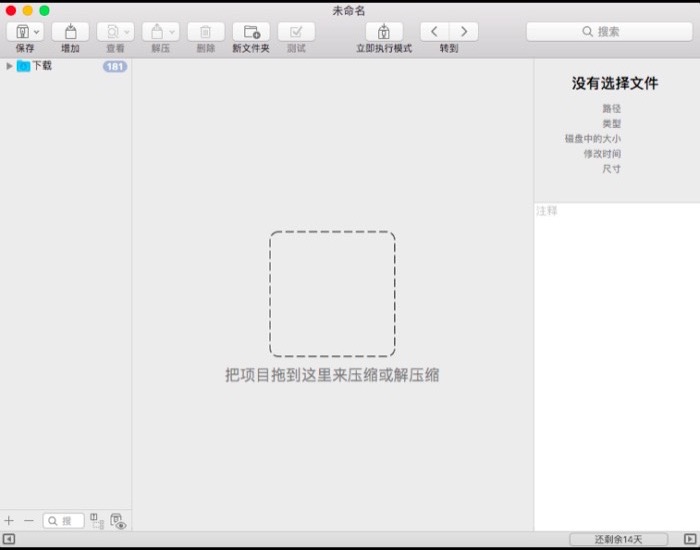700x550 pixels.
Task: Click the 增加 (Add) toolbar icon
Action: click(70, 32)
